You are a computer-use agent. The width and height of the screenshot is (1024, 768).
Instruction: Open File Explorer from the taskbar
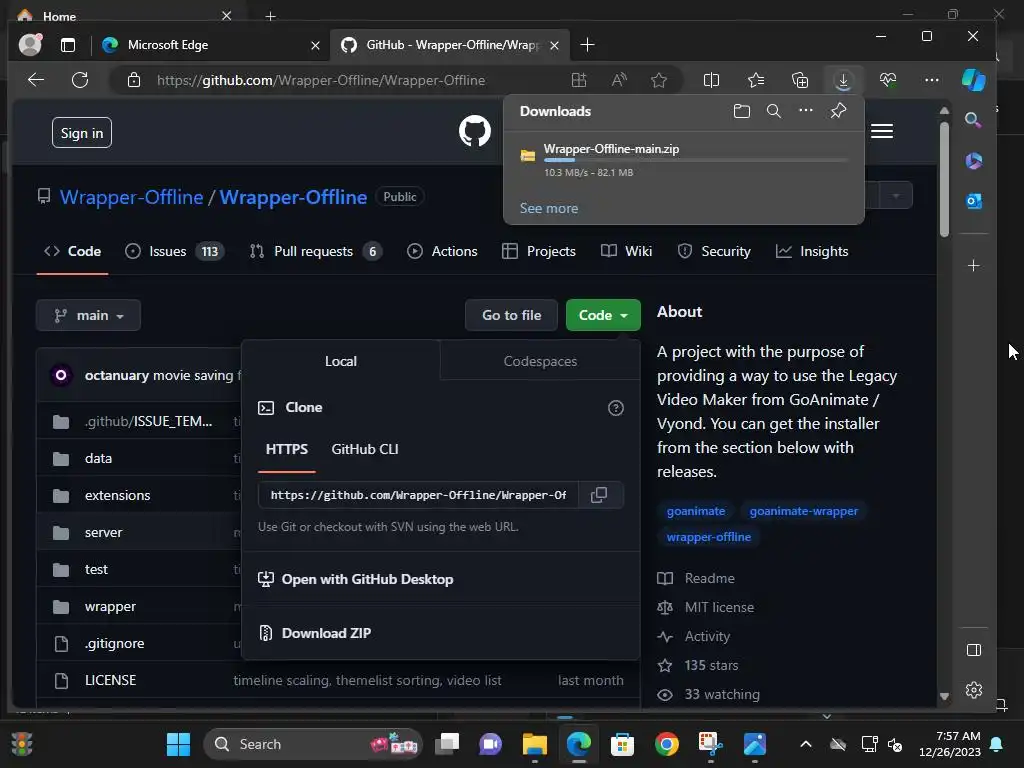coord(534,744)
